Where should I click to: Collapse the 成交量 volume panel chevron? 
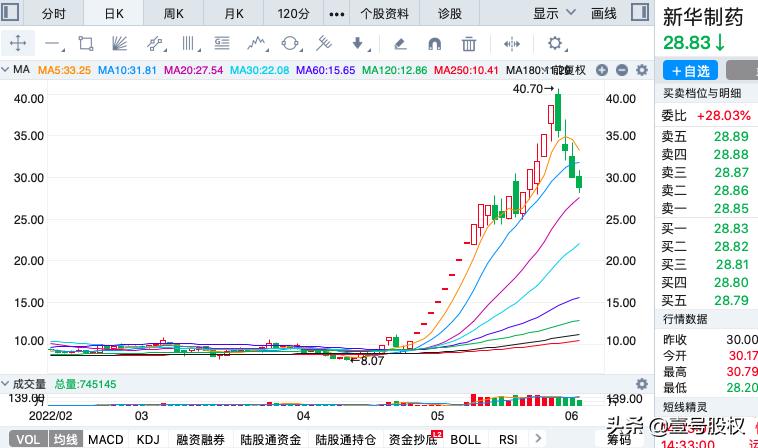(x=5, y=384)
